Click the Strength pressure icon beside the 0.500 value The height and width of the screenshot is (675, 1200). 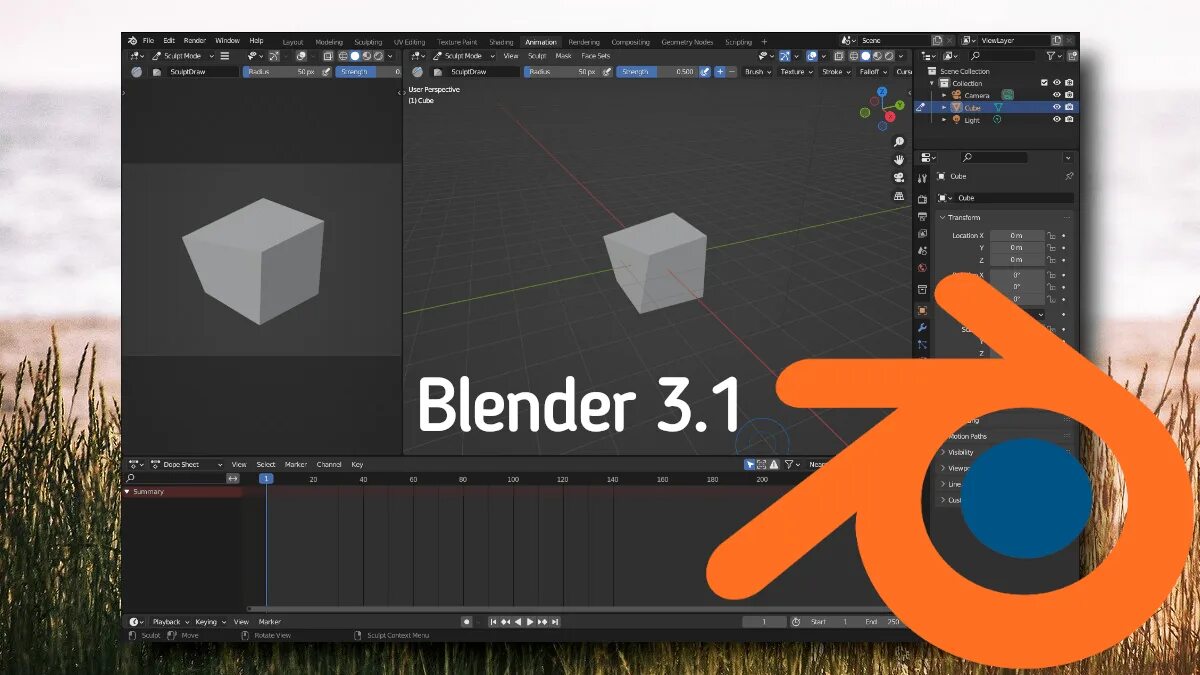[x=705, y=72]
